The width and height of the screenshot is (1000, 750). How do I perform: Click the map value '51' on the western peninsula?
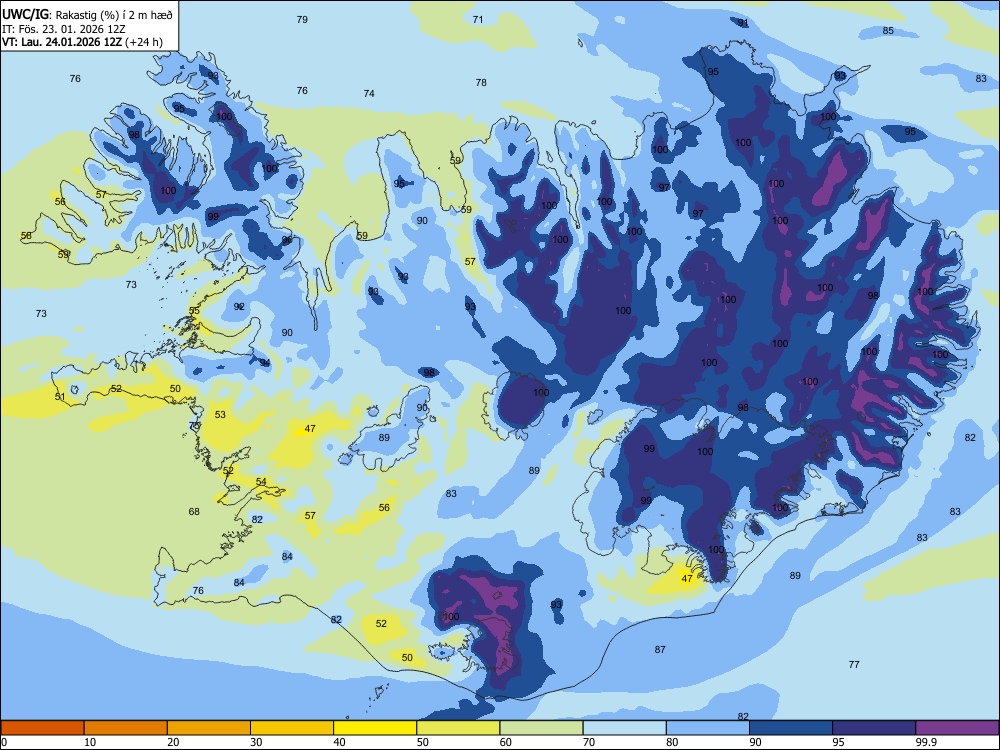[x=60, y=397]
